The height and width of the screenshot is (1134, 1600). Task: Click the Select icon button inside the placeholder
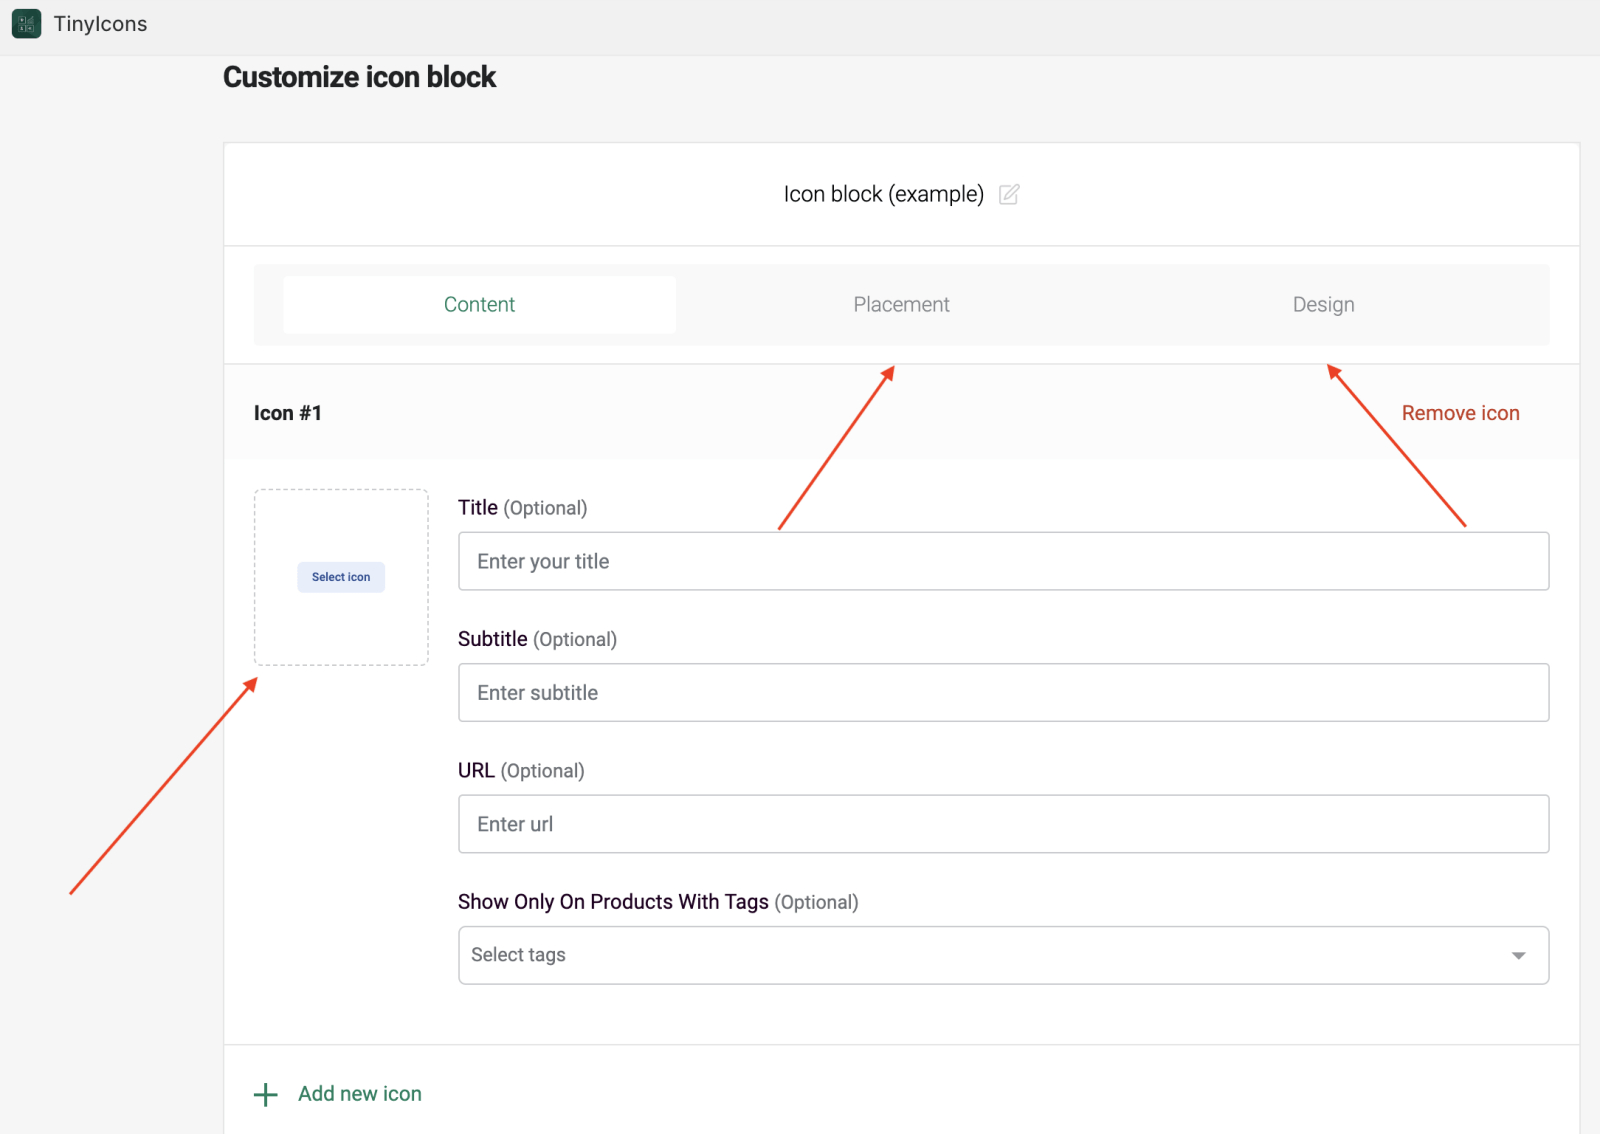pyautogui.click(x=340, y=577)
